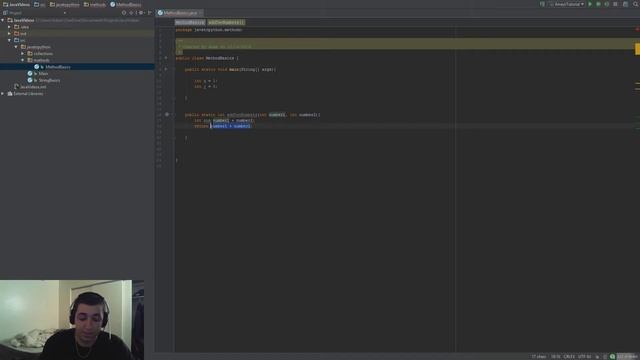Image resolution: width=640 pixels, height=360 pixels.
Task: Click the 'public class MethodBasics' line
Action: (207, 58)
